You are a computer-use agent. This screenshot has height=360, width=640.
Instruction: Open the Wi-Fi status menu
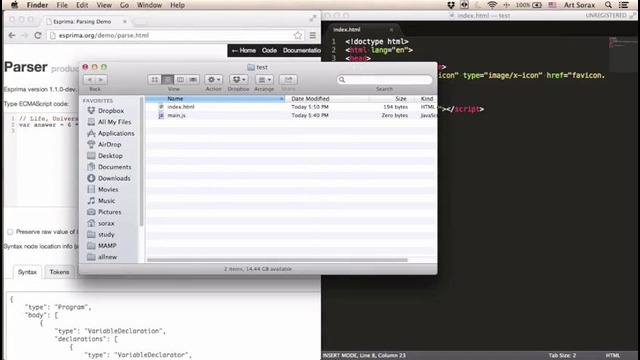tap(492, 5)
